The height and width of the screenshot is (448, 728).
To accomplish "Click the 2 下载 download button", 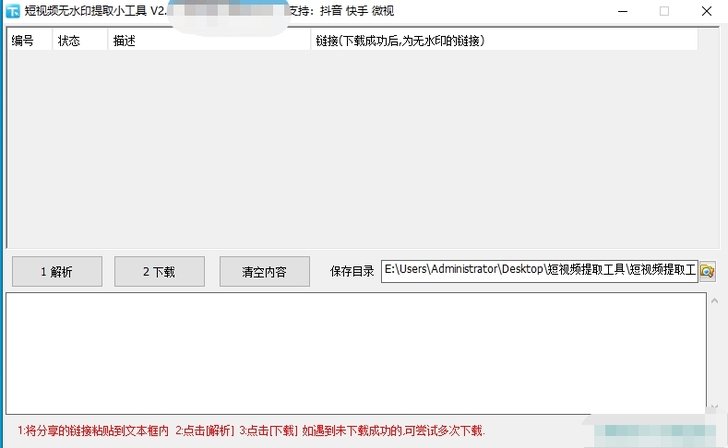I will click(159, 272).
